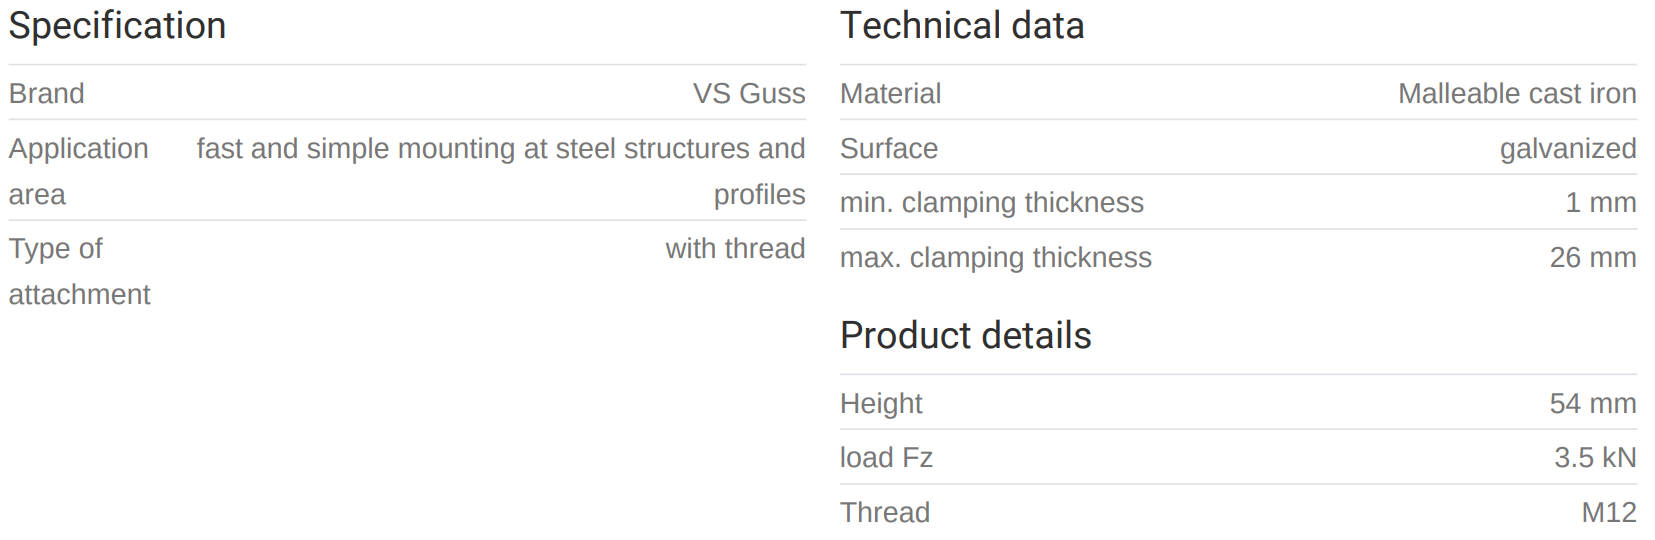Image resolution: width=1655 pixels, height=540 pixels.
Task: Click the Type of attachment label
Action: (79, 271)
